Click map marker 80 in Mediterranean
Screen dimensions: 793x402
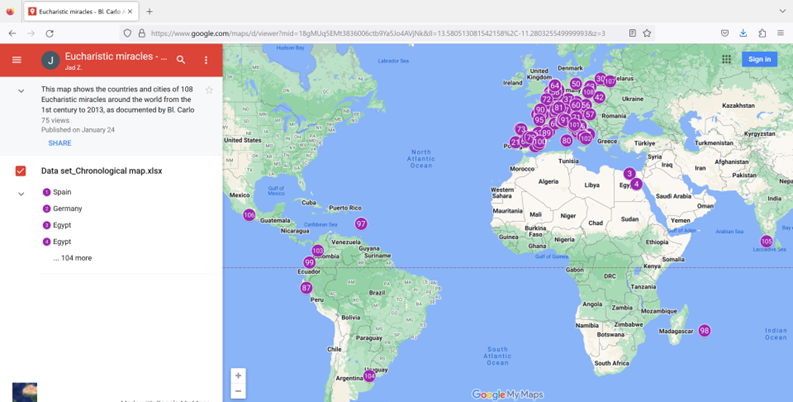566,141
